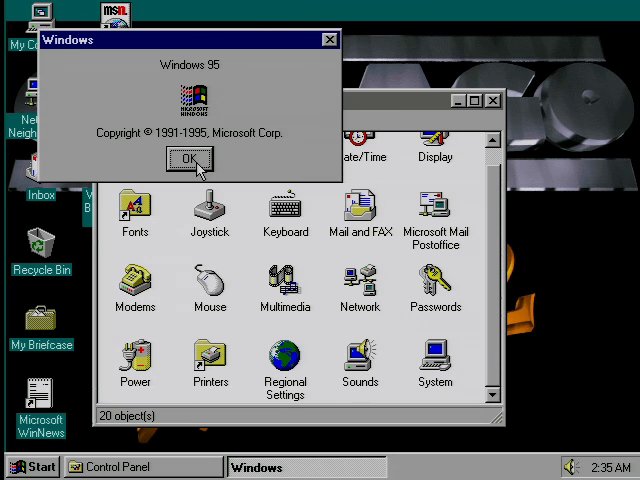Open the Start menu
This screenshot has height=480, width=640.
[33, 467]
